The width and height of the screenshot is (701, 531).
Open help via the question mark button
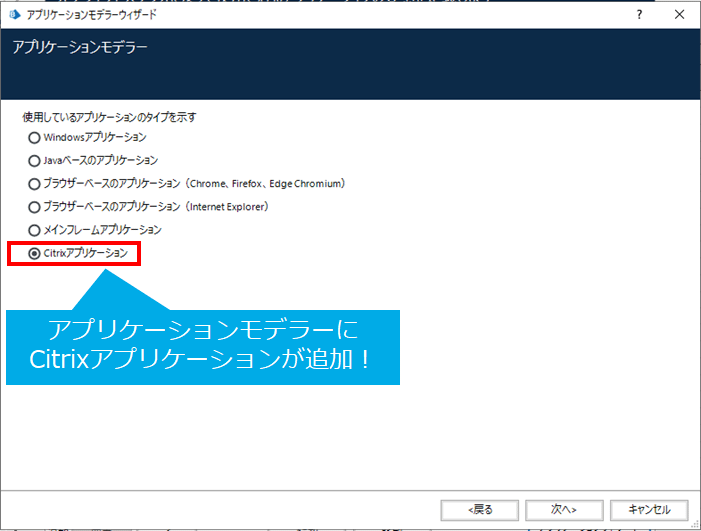(639, 15)
